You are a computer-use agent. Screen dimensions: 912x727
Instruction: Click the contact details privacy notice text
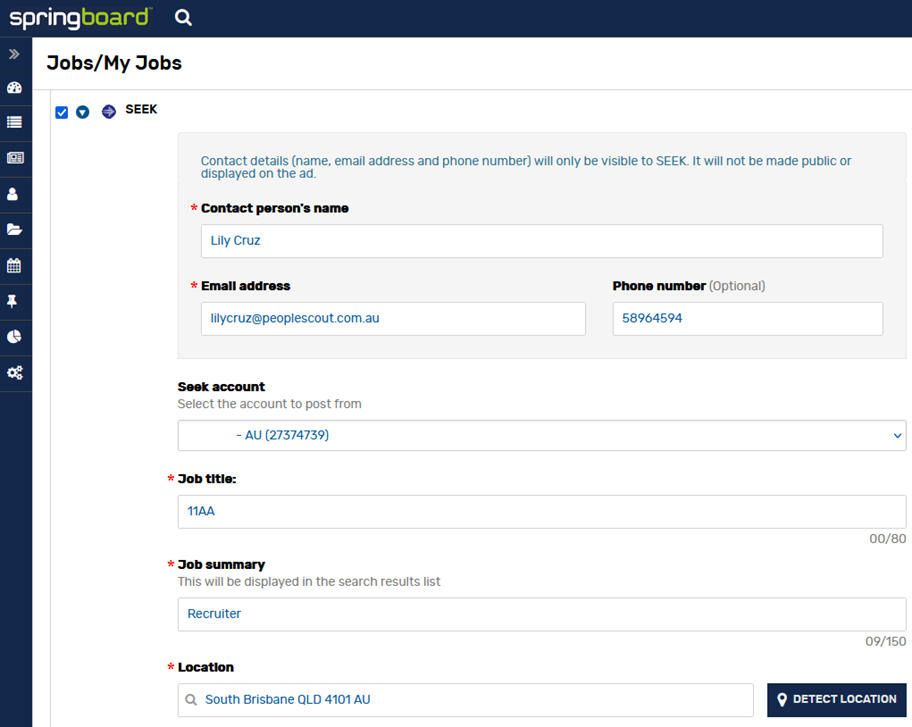coord(526,167)
